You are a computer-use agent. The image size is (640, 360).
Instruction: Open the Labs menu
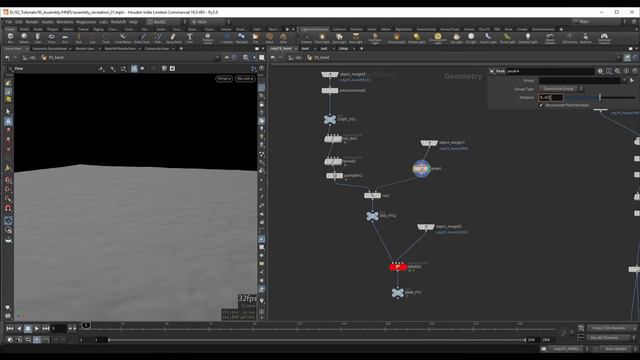103,22
